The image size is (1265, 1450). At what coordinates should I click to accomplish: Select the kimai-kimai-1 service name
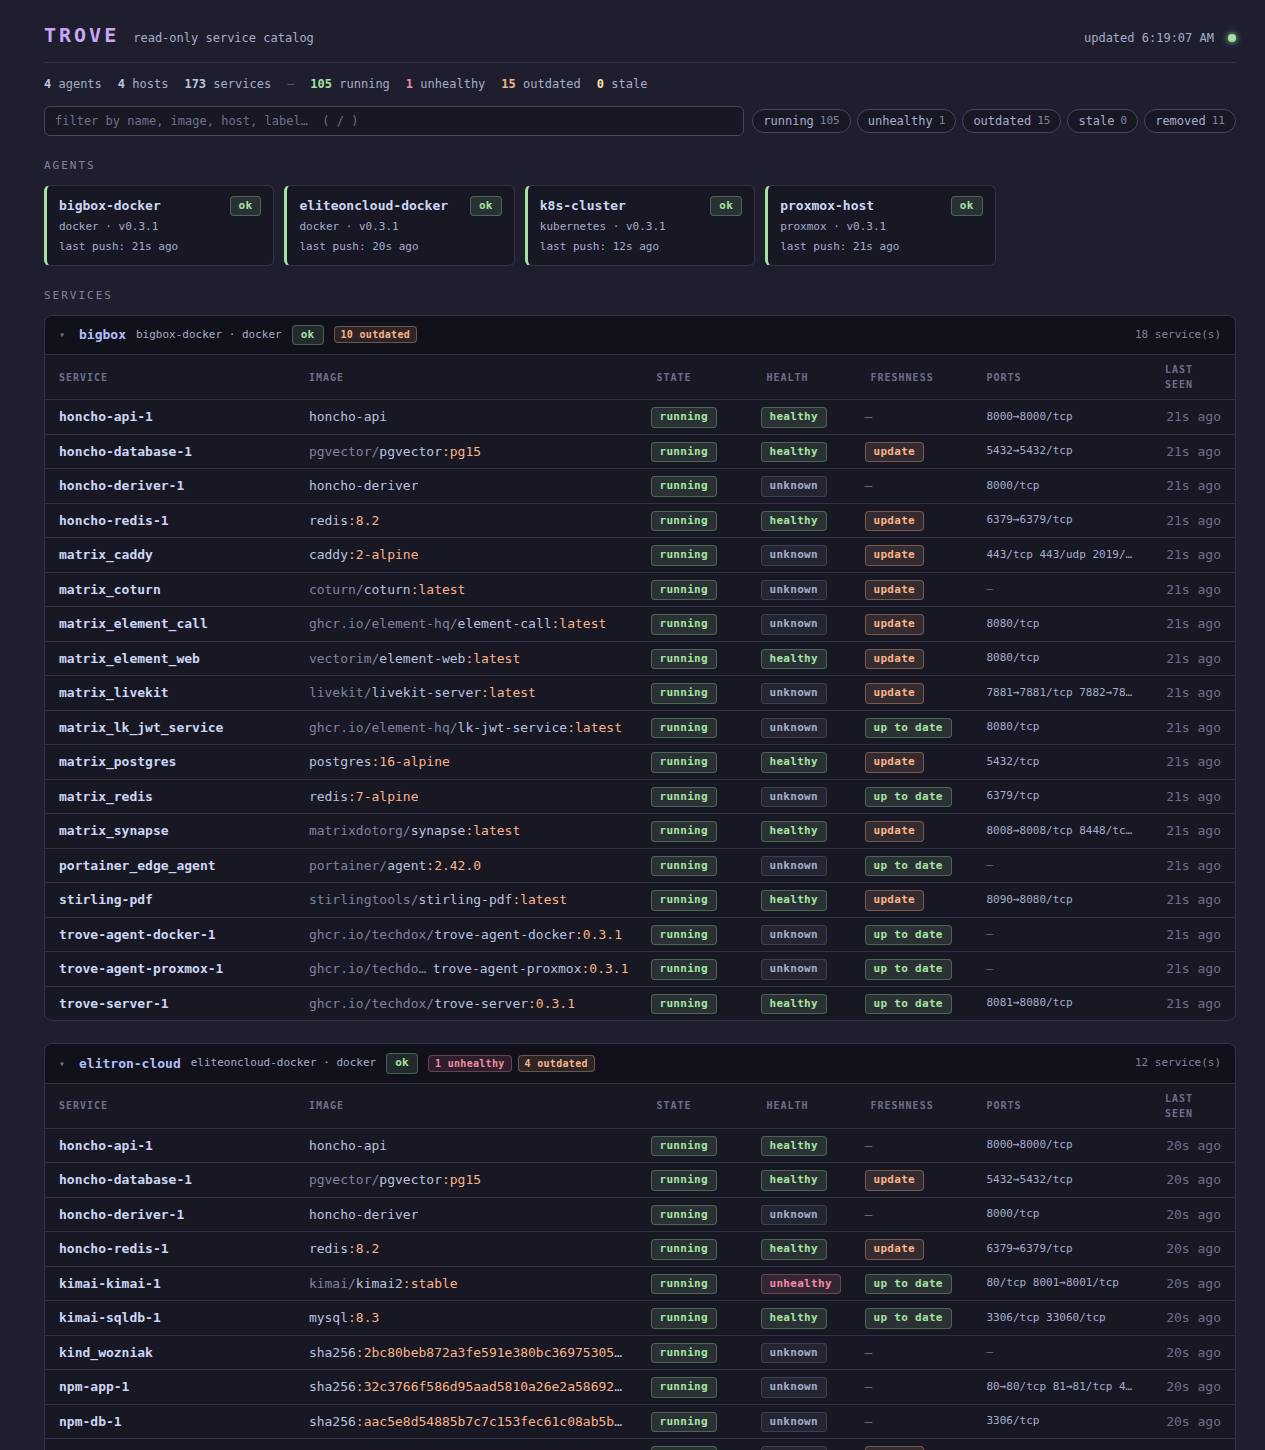click(109, 1284)
